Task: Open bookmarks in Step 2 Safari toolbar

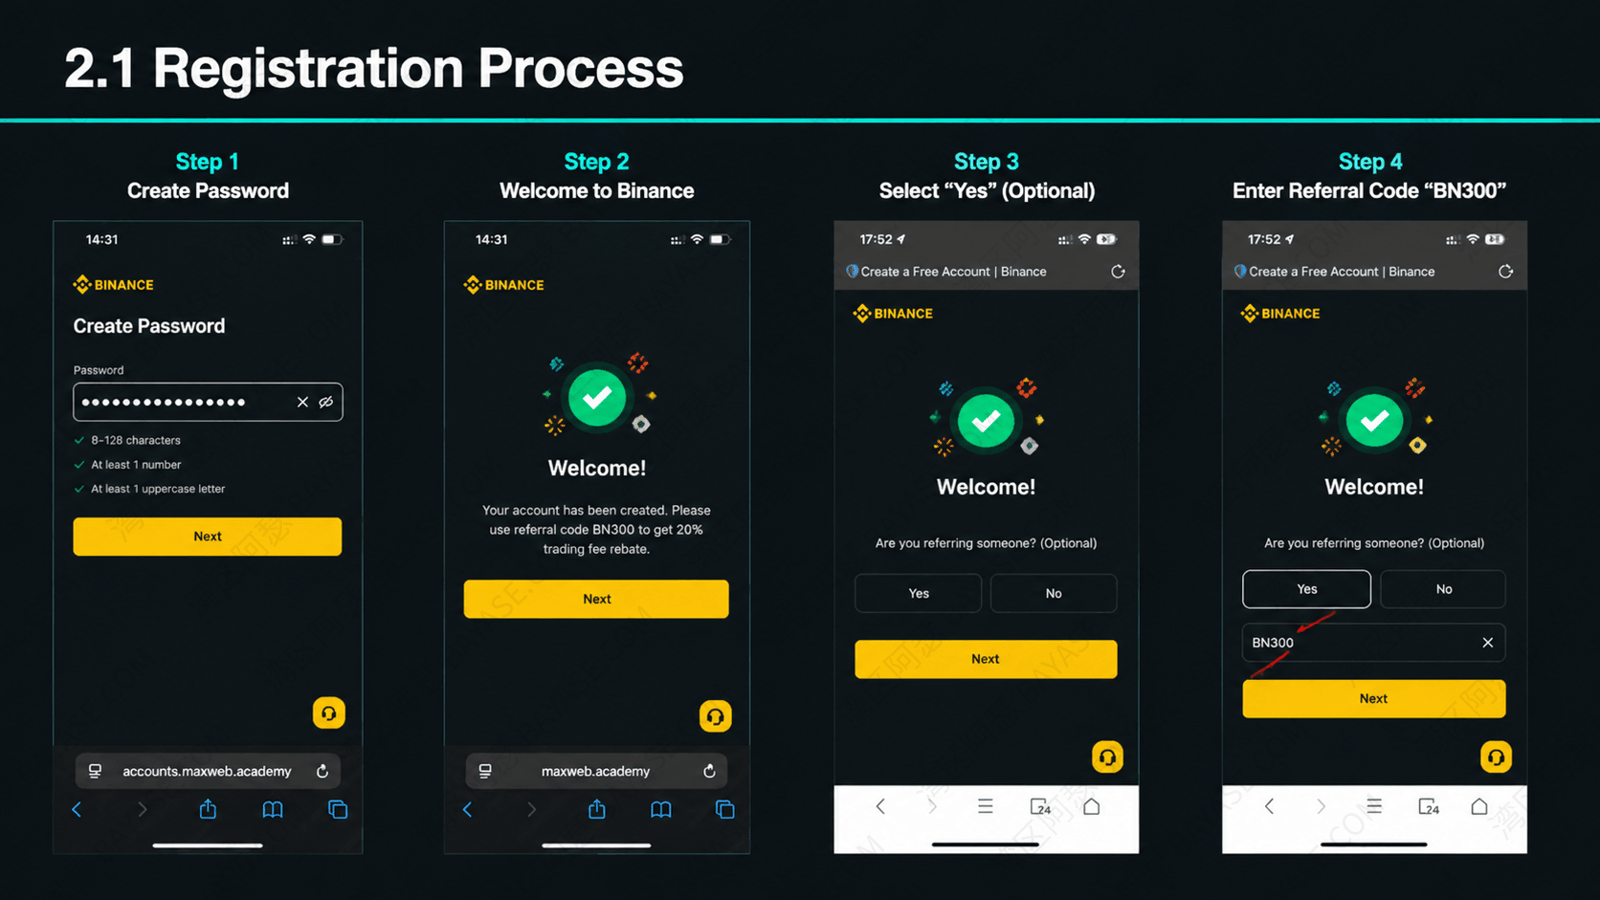Action: [x=661, y=809]
